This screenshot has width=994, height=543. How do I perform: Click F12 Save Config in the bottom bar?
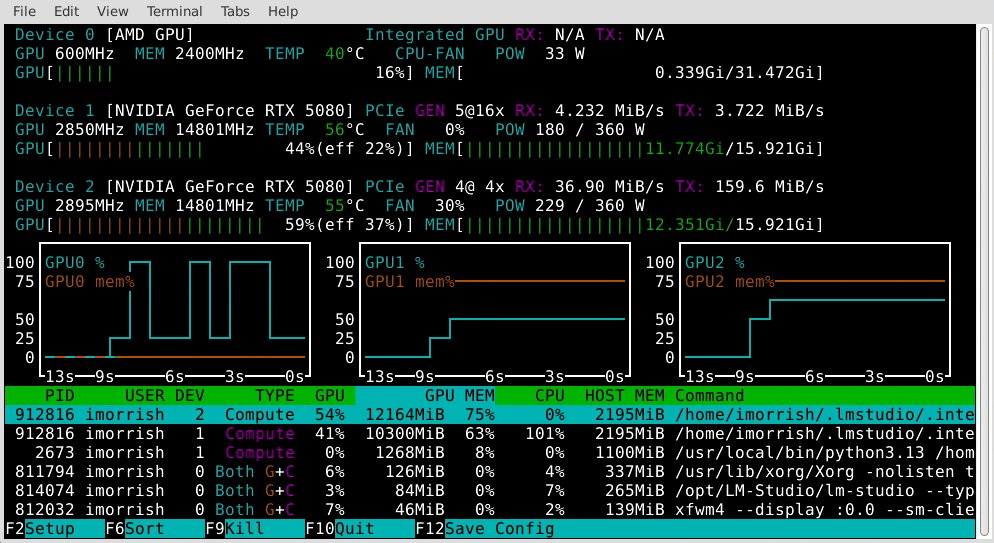(485, 528)
